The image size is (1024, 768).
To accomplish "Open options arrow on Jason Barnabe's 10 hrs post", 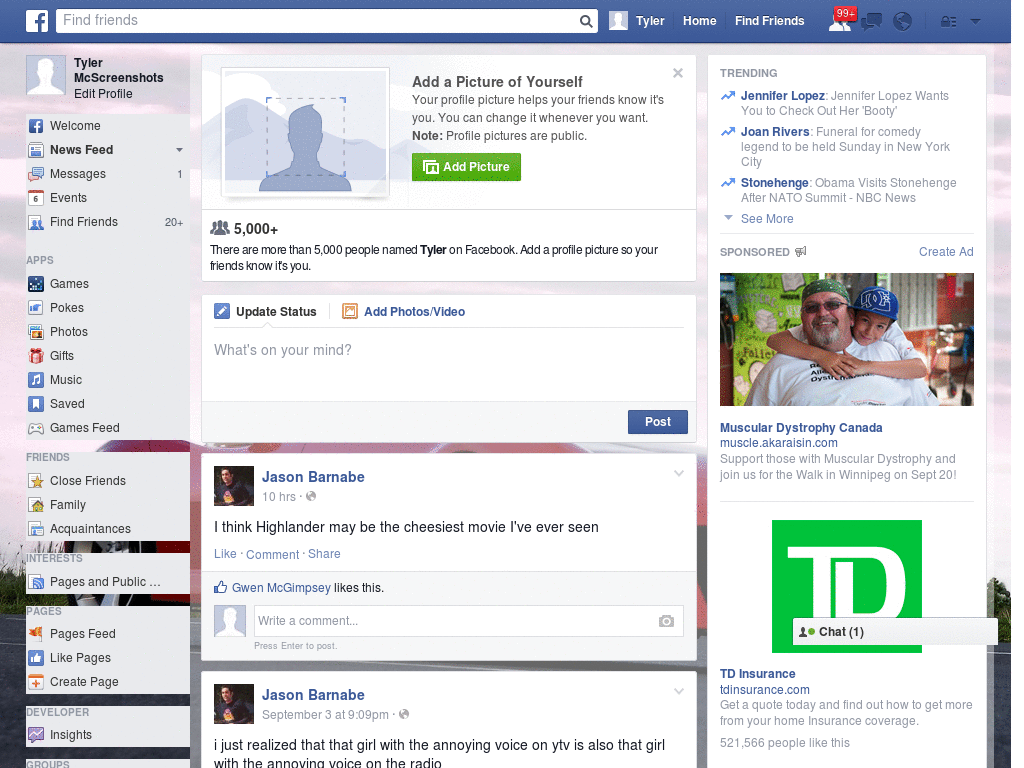I will pyautogui.click(x=679, y=473).
